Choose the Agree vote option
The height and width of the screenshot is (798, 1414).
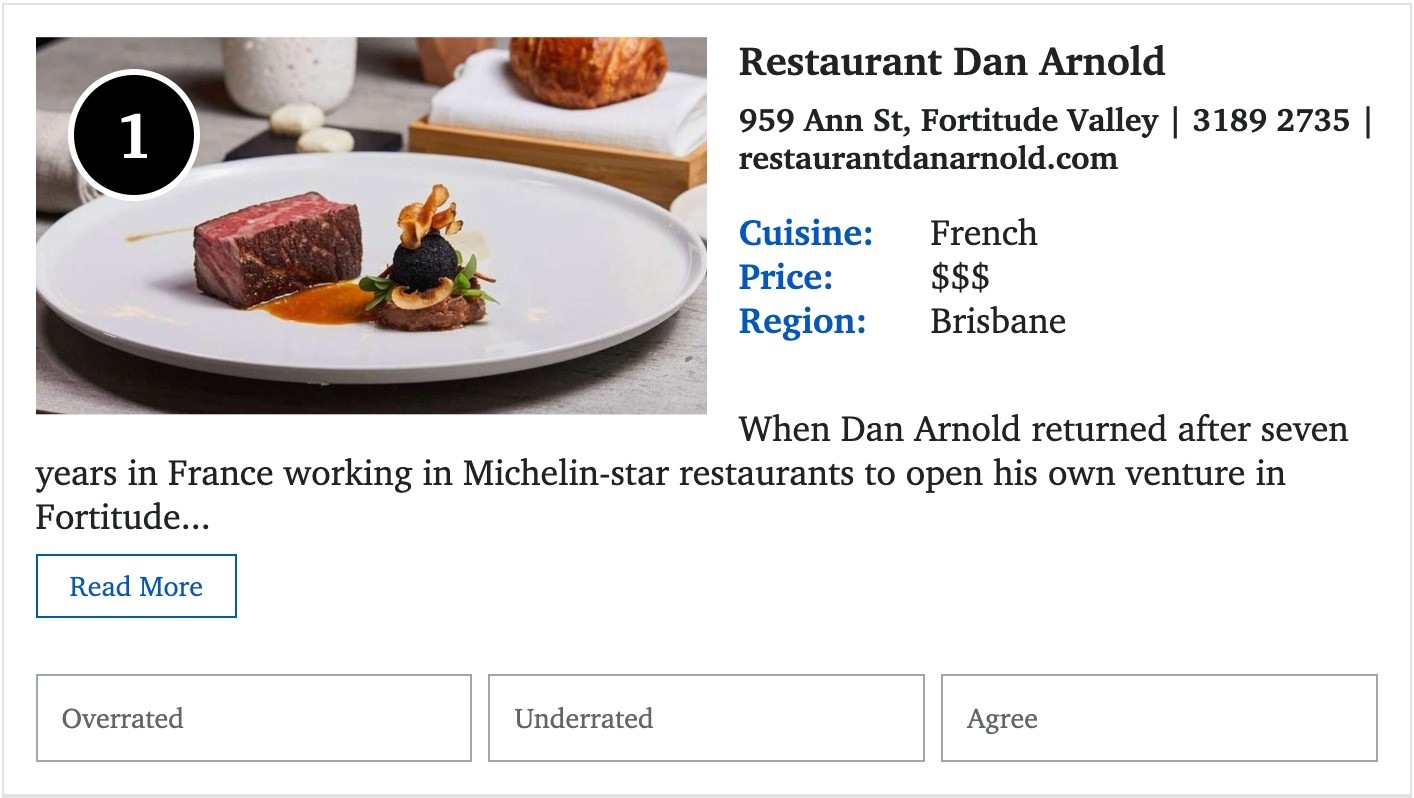tap(1158, 718)
